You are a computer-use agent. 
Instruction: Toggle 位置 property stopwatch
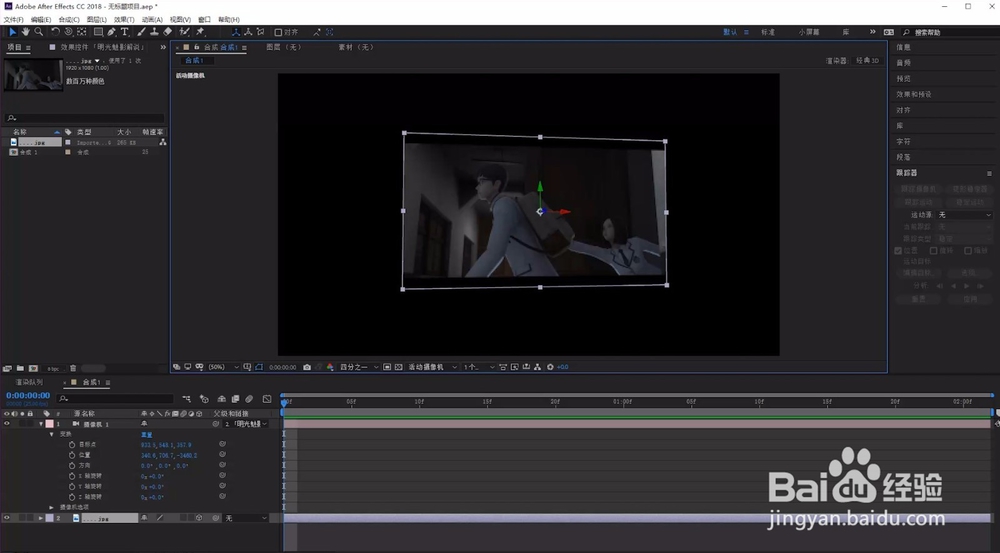pos(72,455)
